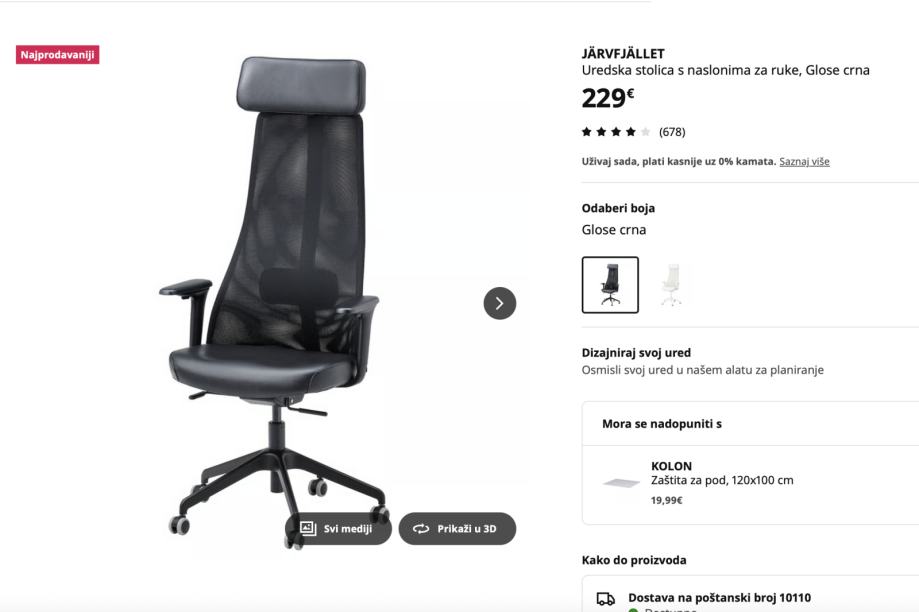The image size is (919, 612).
Task: Open the JÄRVFJÄLLET product title
Action: [623, 53]
